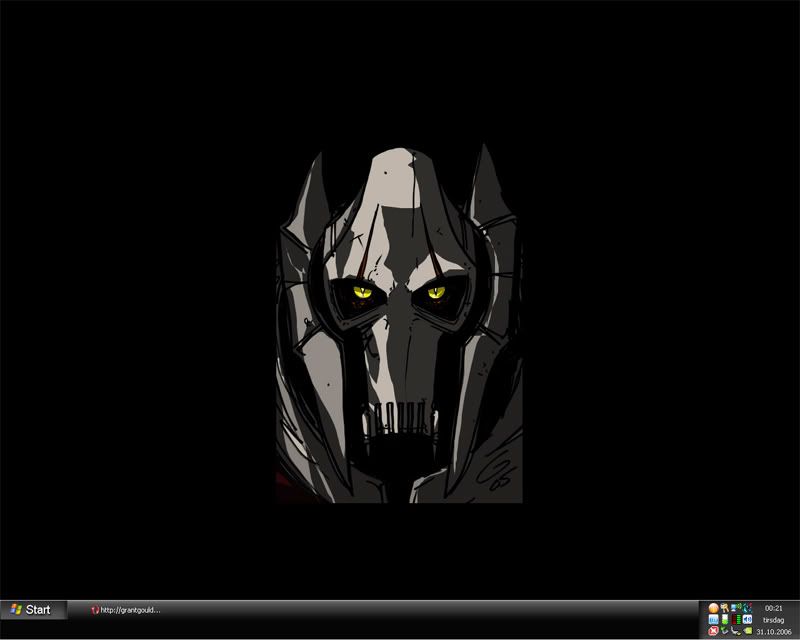Viewport: 800px width, 640px height.
Task: Click the keys tray icon
Action: click(724, 607)
